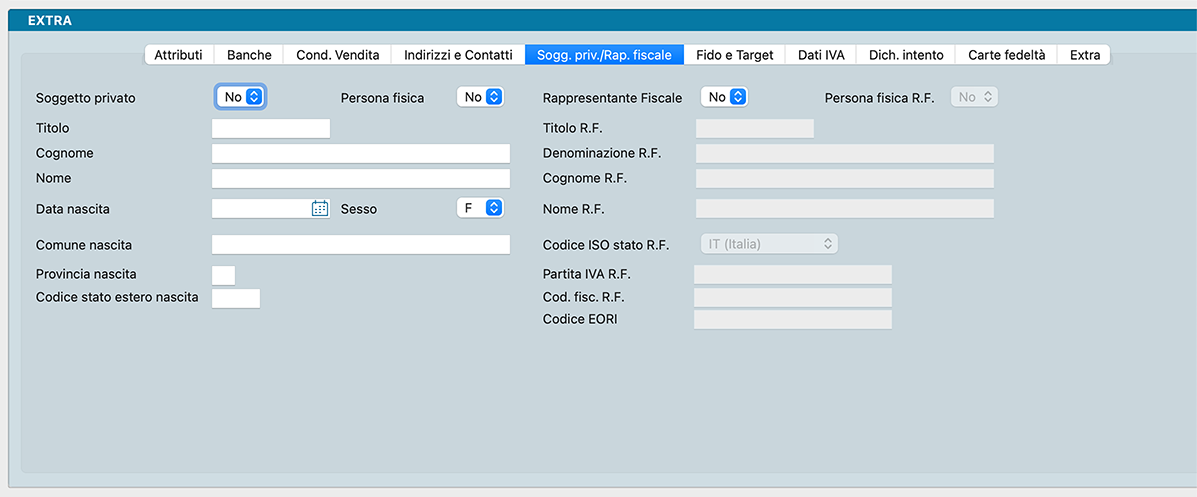Screen dimensions: 1197x497
Task: Click the Nome text field
Action: pos(360,178)
